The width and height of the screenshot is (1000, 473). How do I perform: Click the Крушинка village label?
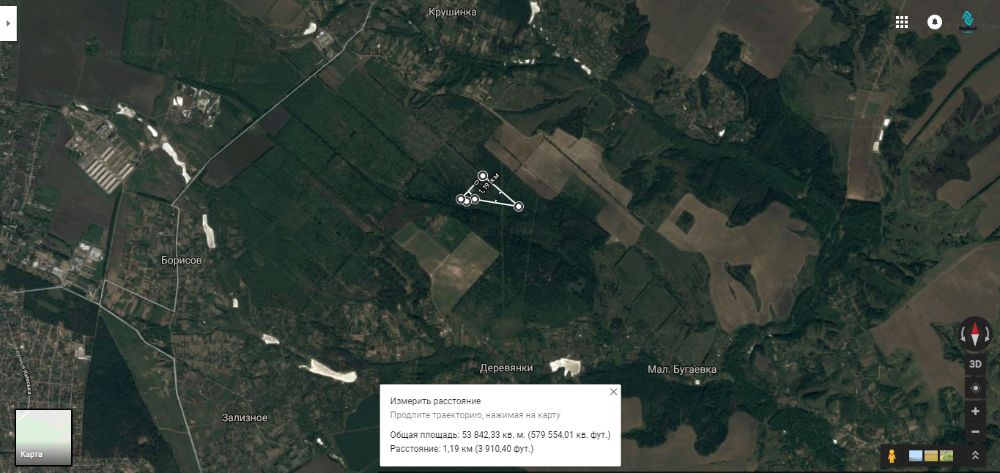coord(452,12)
